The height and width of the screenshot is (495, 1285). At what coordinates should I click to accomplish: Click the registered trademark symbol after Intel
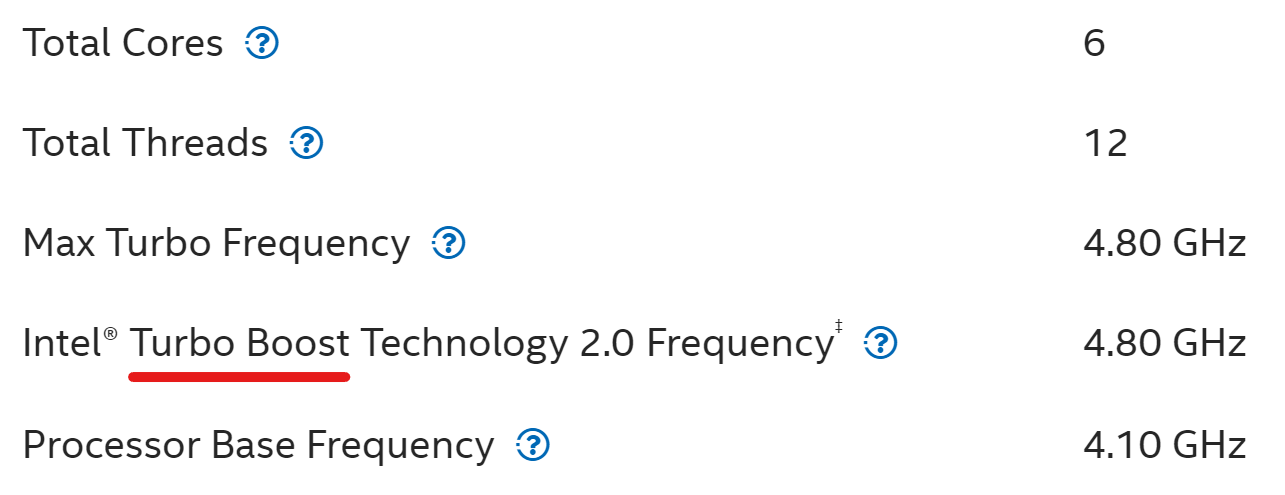click(110, 334)
